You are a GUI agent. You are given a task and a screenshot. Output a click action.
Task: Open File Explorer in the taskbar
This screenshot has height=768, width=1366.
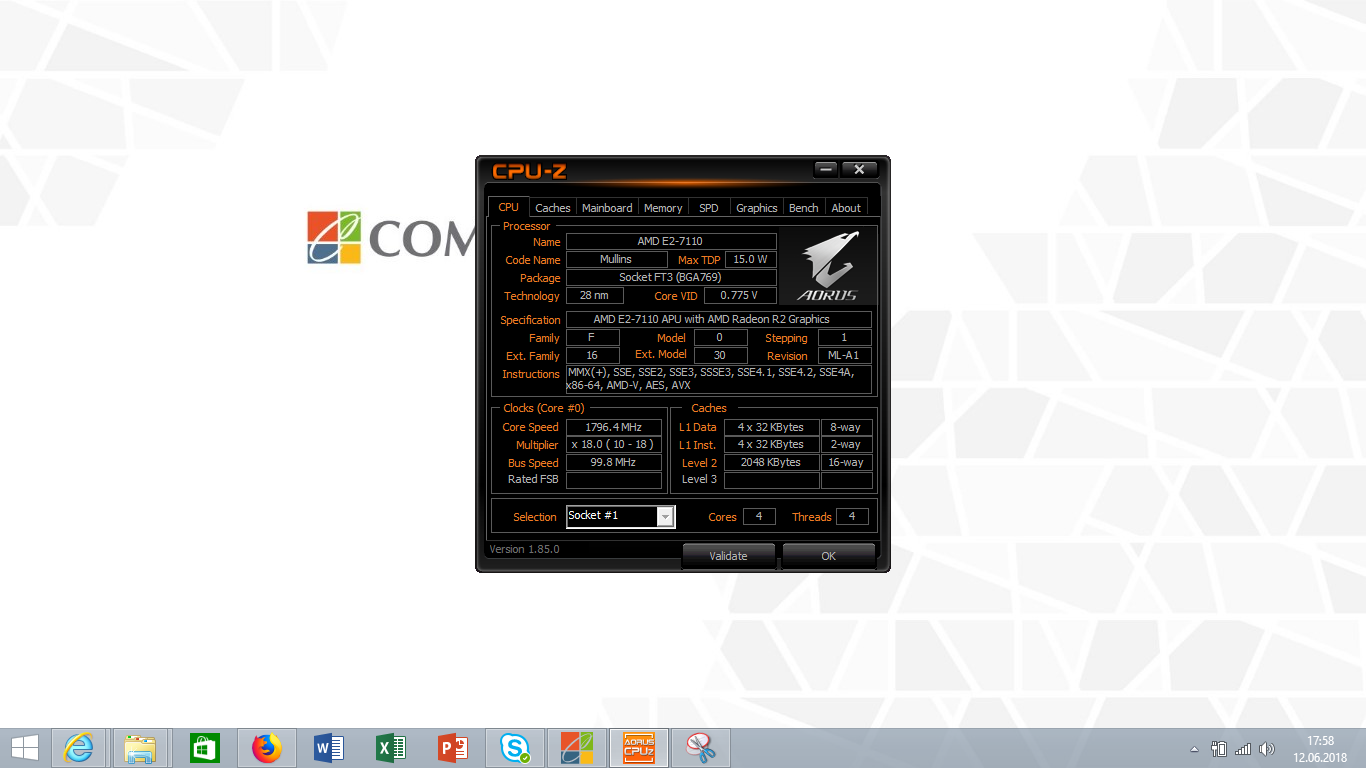[x=140, y=748]
